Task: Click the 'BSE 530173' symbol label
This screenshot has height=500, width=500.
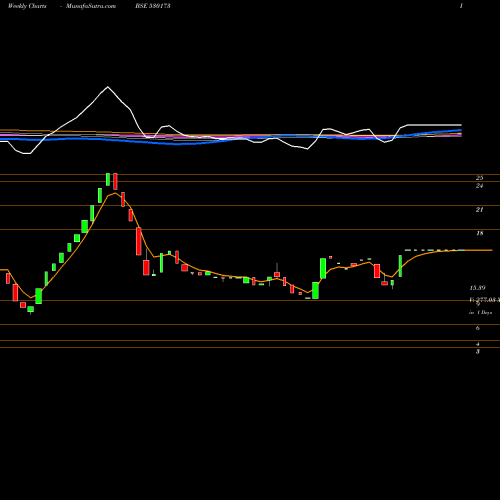Action: (x=153, y=6)
